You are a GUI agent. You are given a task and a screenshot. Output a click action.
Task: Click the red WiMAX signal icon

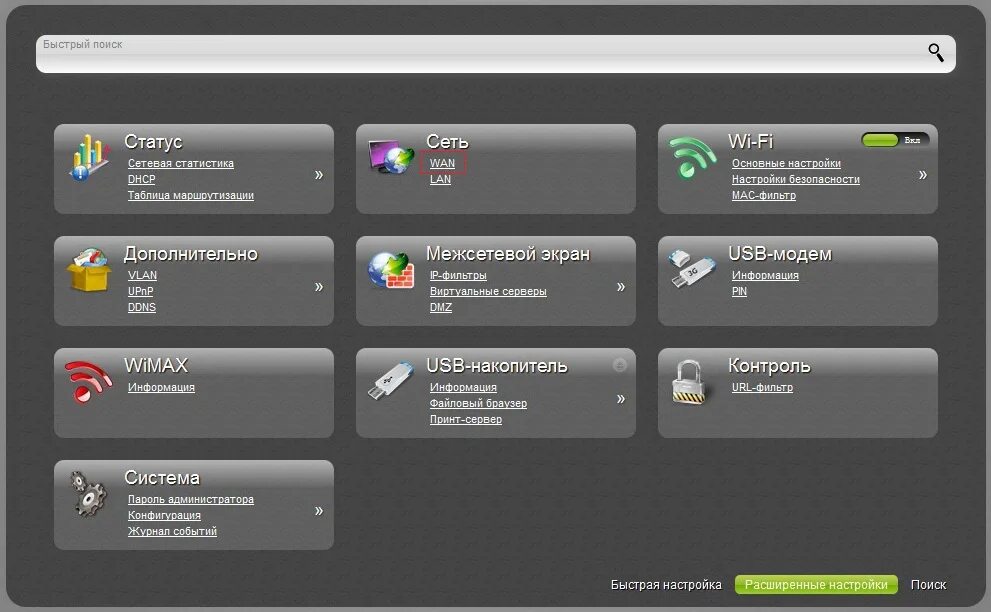88,381
